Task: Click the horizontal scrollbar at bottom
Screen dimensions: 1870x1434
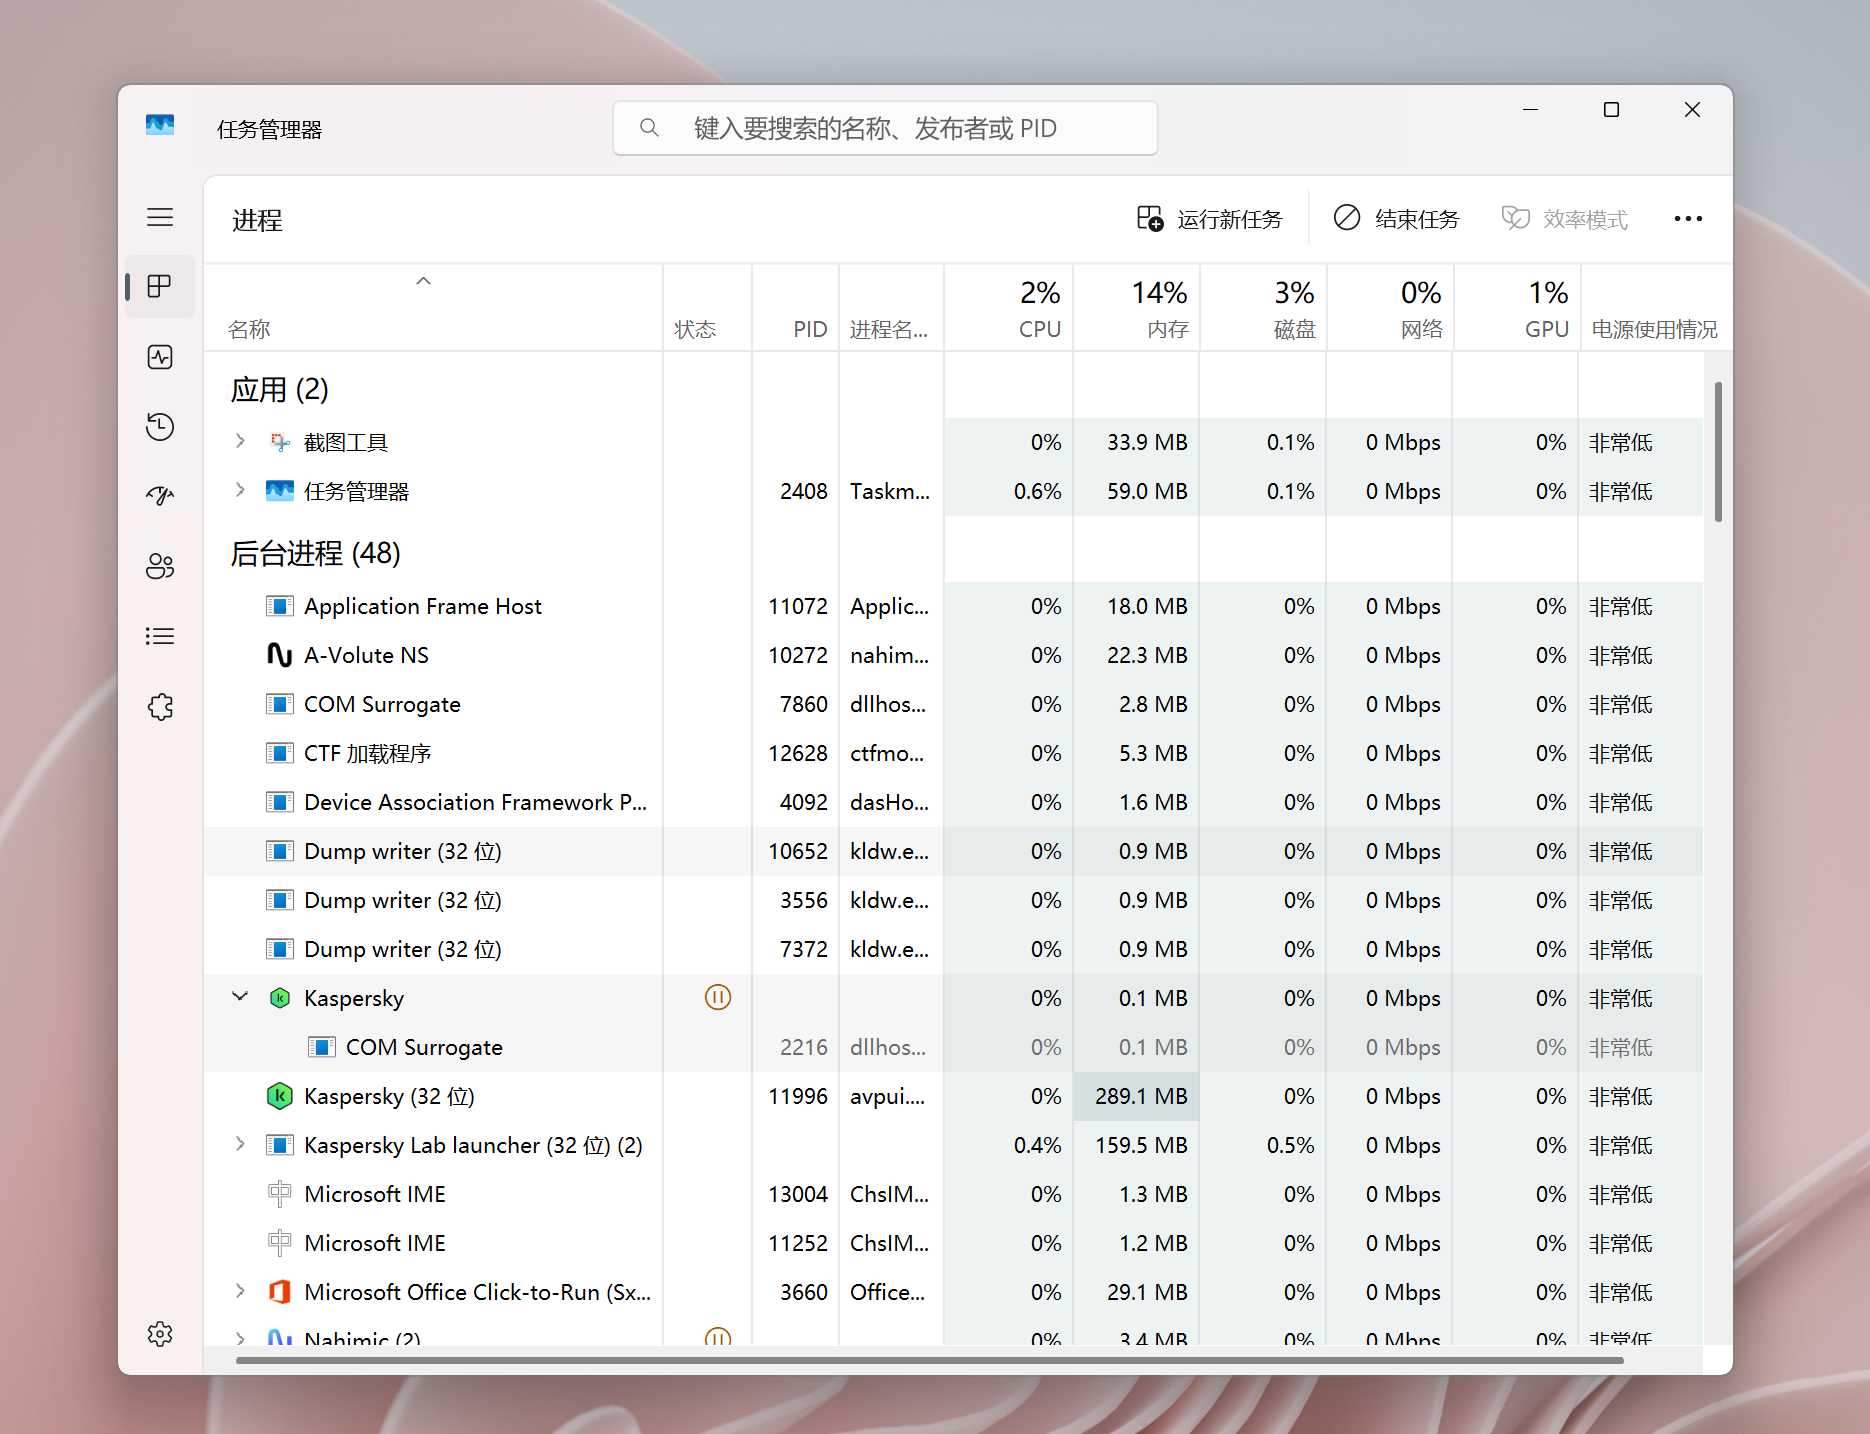Action: pyautogui.click(x=929, y=1360)
